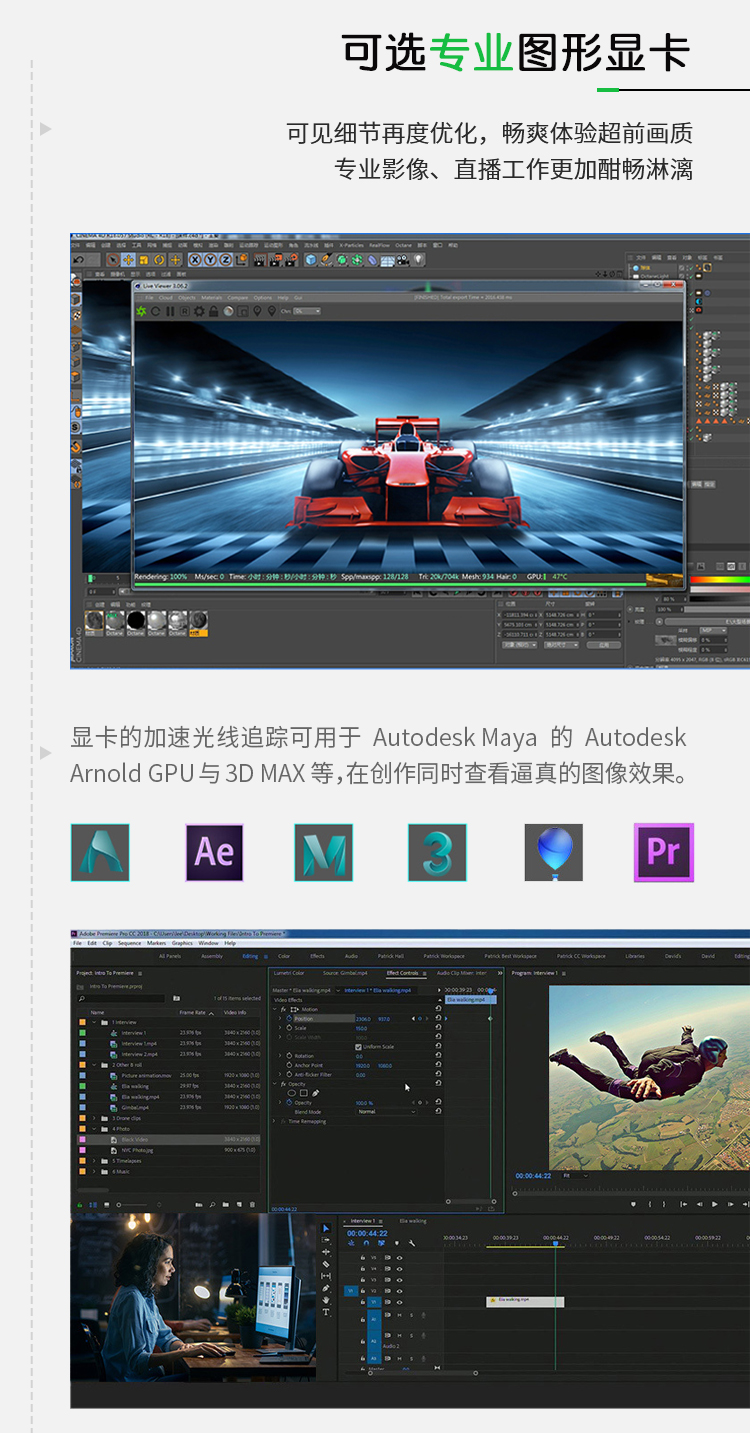Open the Sequence menu in Premiere
750x1433 pixels.
129,943
